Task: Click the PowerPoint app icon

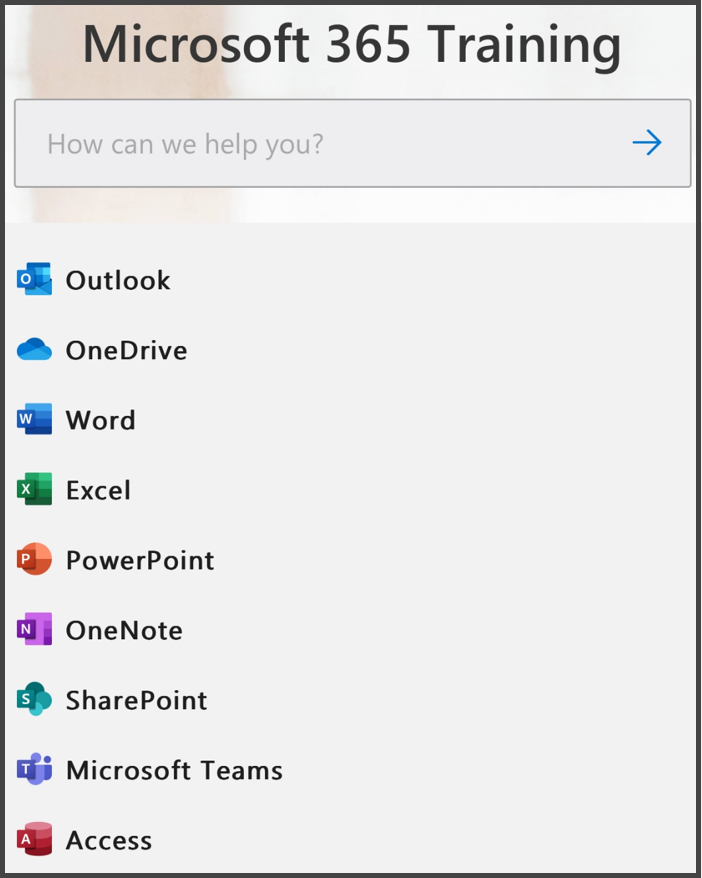Action: coord(34,559)
